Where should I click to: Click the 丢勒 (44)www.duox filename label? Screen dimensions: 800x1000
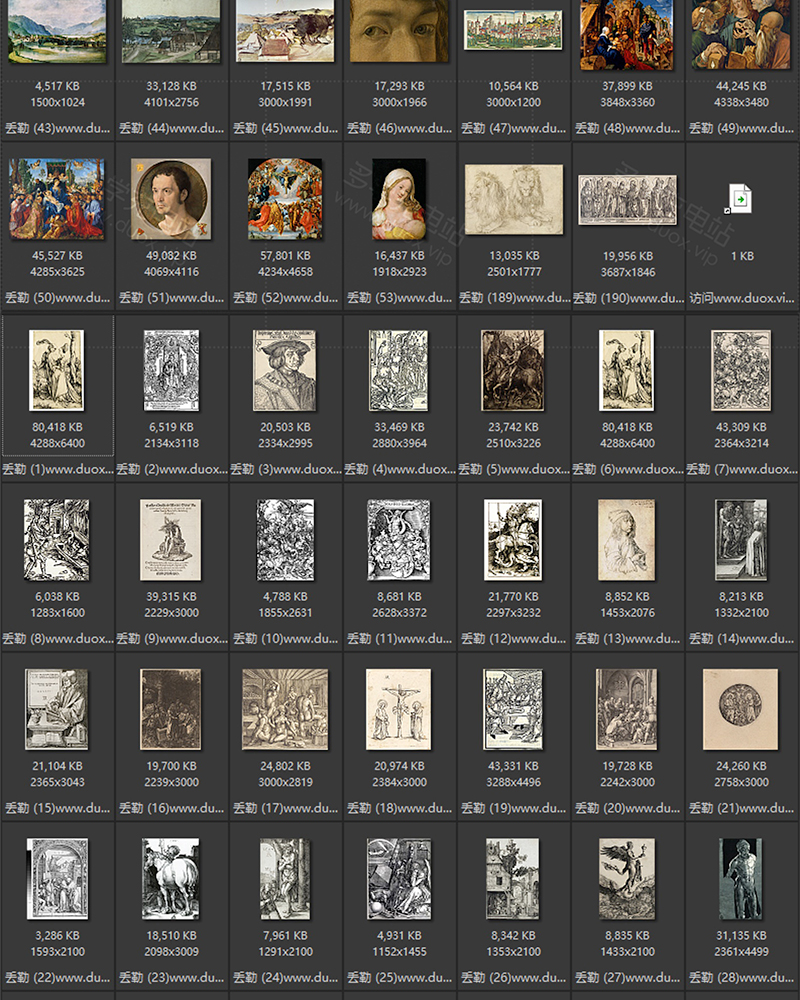point(171,128)
